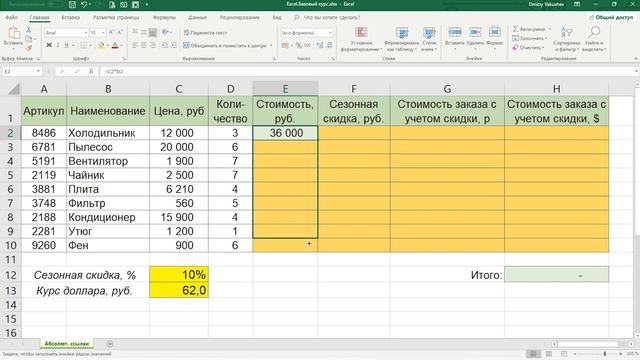The image size is (640, 360).
Task: Open the font name Arial dropdown
Action: pos(86,33)
